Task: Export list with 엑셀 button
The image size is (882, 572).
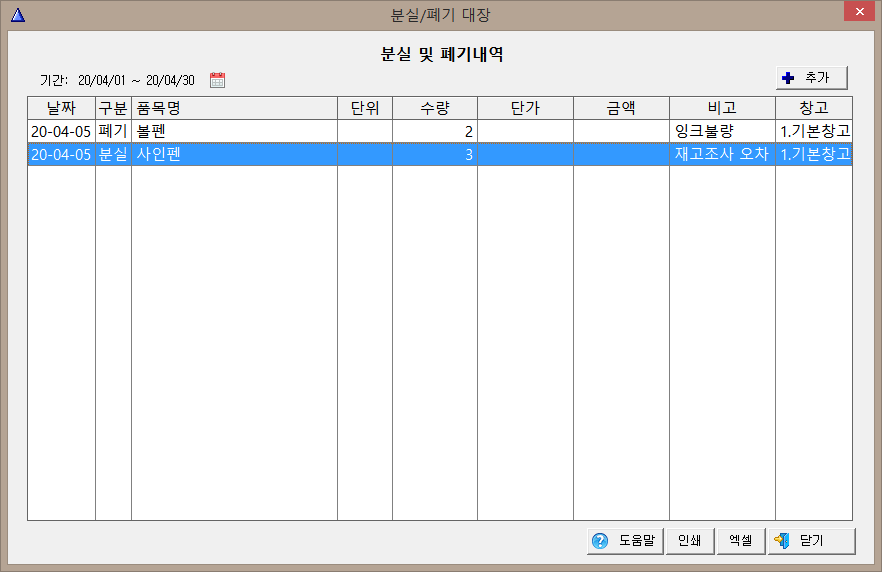Action: pos(741,541)
